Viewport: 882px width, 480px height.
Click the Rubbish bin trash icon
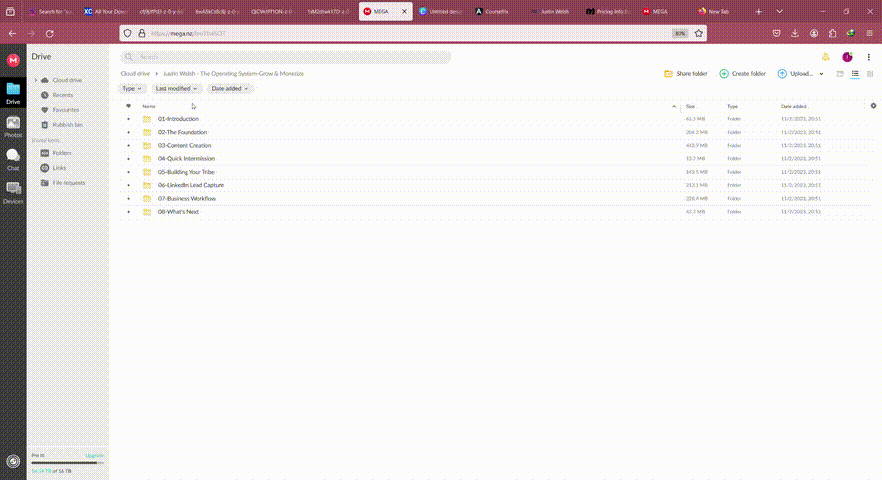click(x=44, y=124)
